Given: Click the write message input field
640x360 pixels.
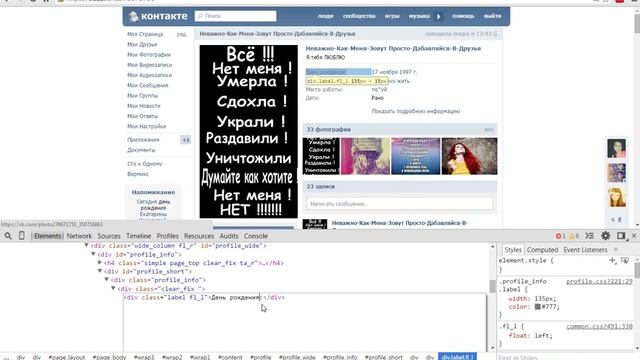Looking at the screenshot, I should click(x=400, y=204).
